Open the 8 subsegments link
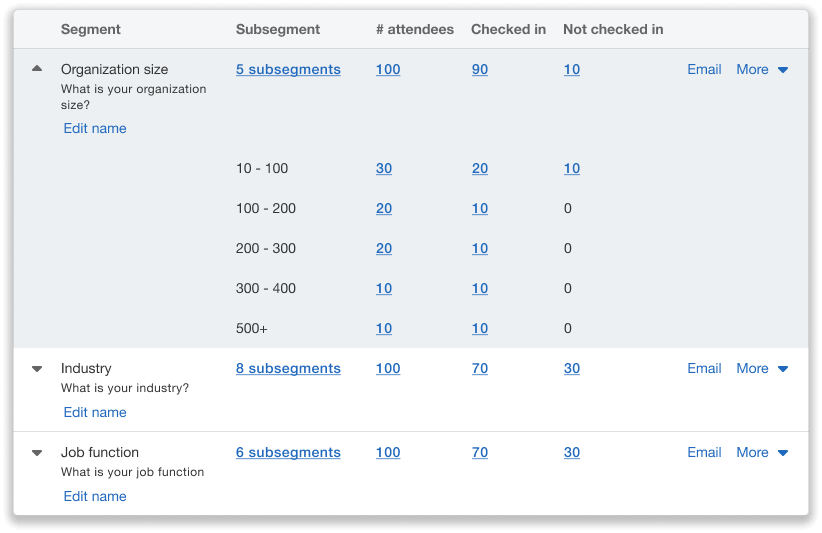This screenshot has width=822, height=533. (288, 368)
